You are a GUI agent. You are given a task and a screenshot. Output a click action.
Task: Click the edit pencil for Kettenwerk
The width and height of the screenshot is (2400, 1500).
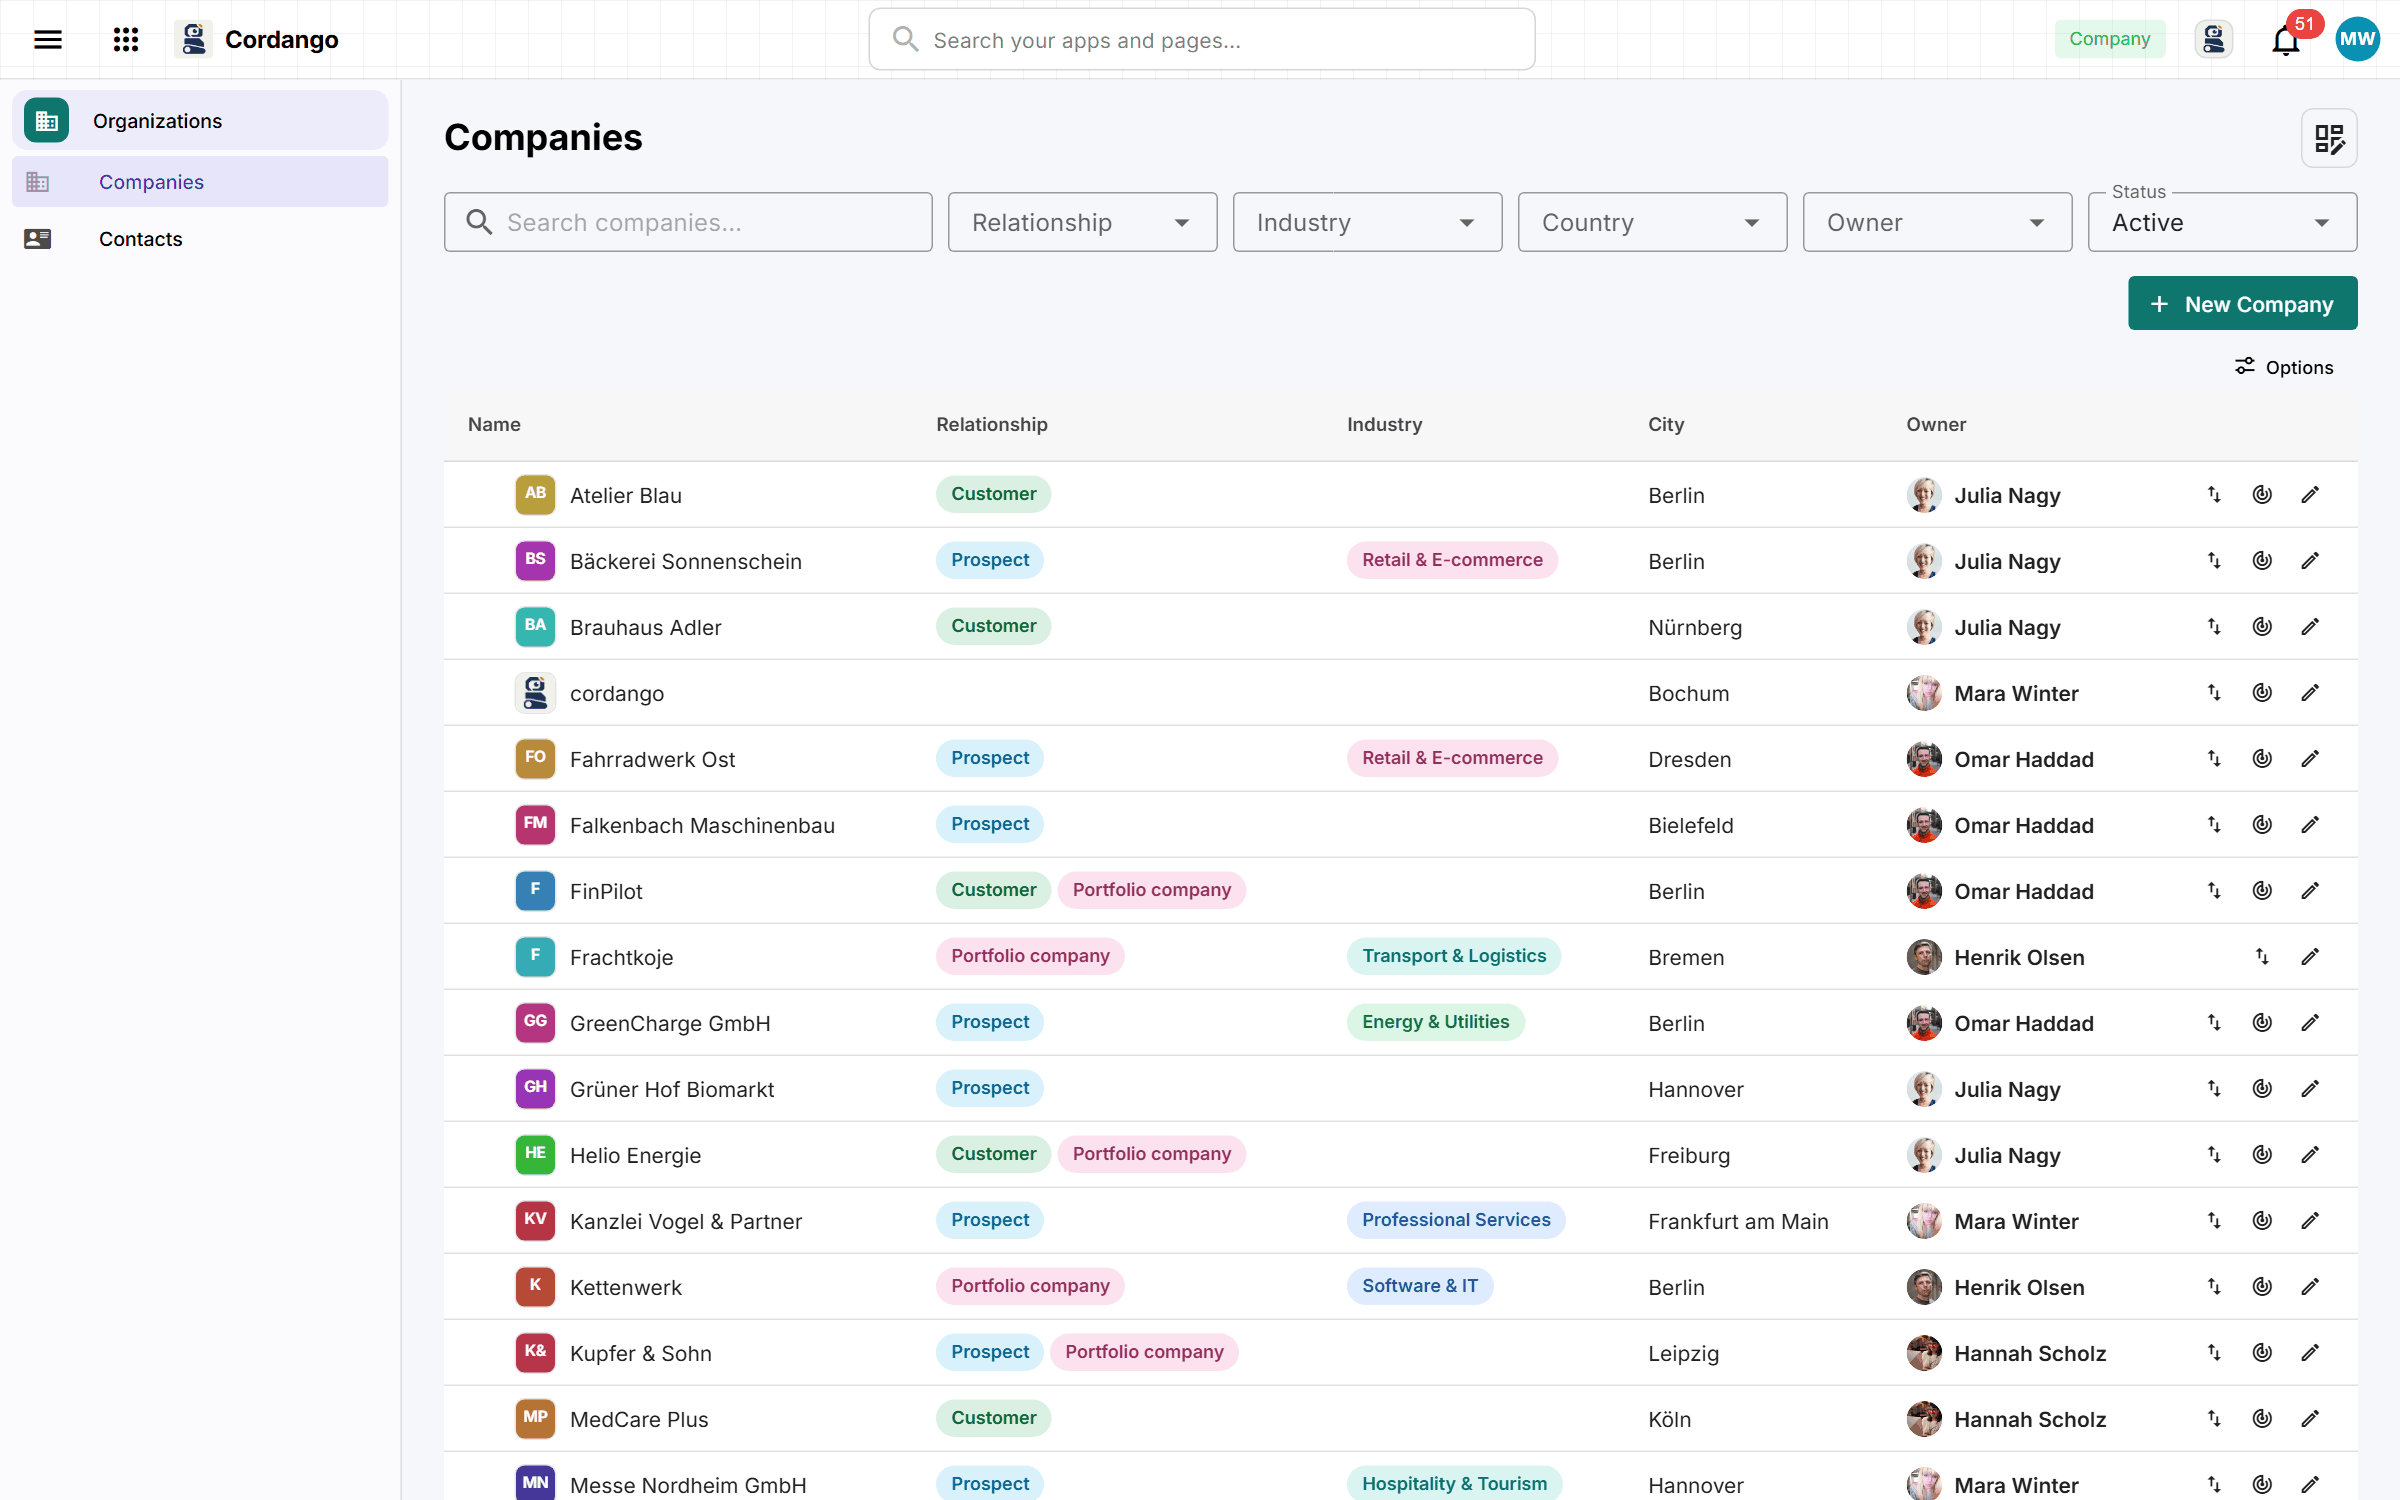point(2310,1286)
